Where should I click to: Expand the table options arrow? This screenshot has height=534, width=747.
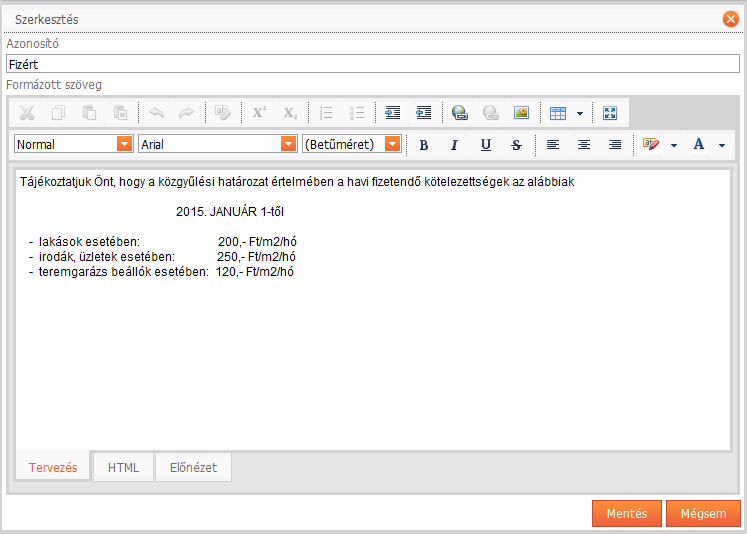click(580, 113)
